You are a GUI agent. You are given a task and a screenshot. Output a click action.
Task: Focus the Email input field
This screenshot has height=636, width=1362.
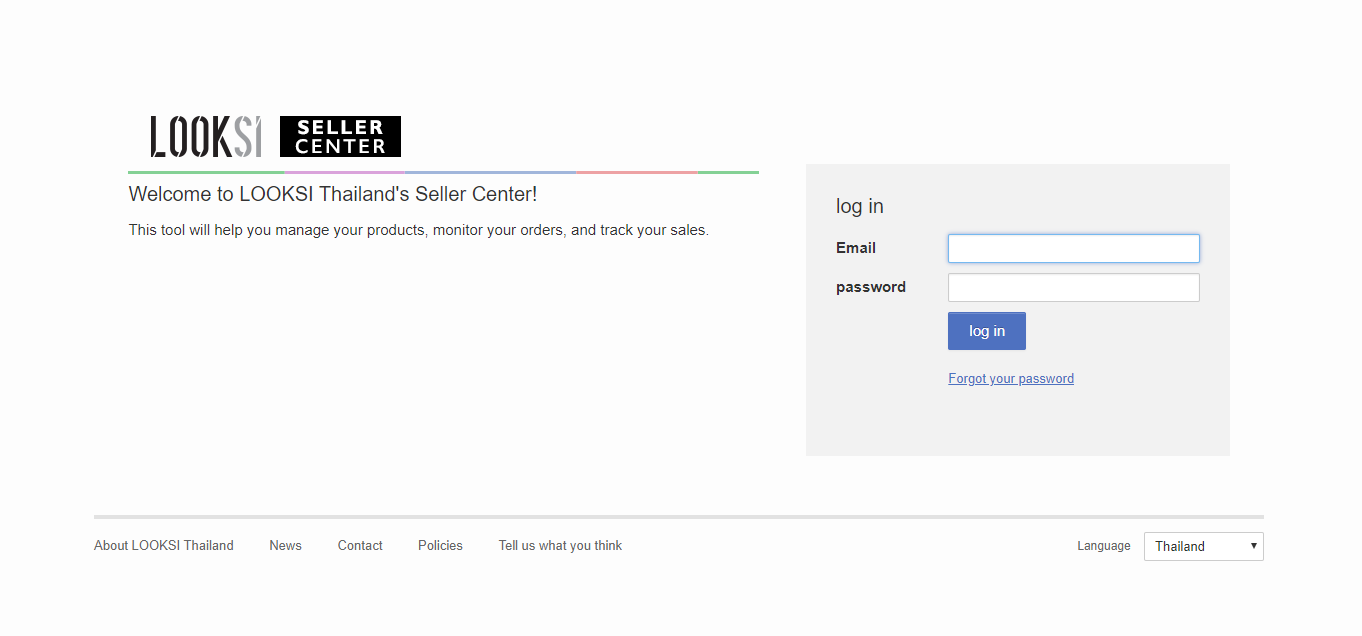1073,248
